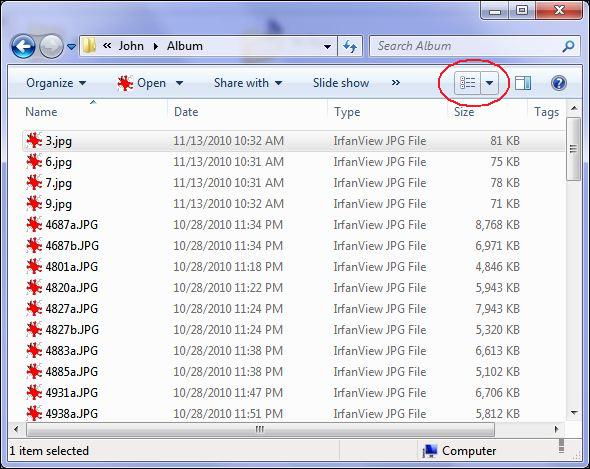The image size is (590, 469).
Task: Open the Organize menu
Action: pos(56,83)
